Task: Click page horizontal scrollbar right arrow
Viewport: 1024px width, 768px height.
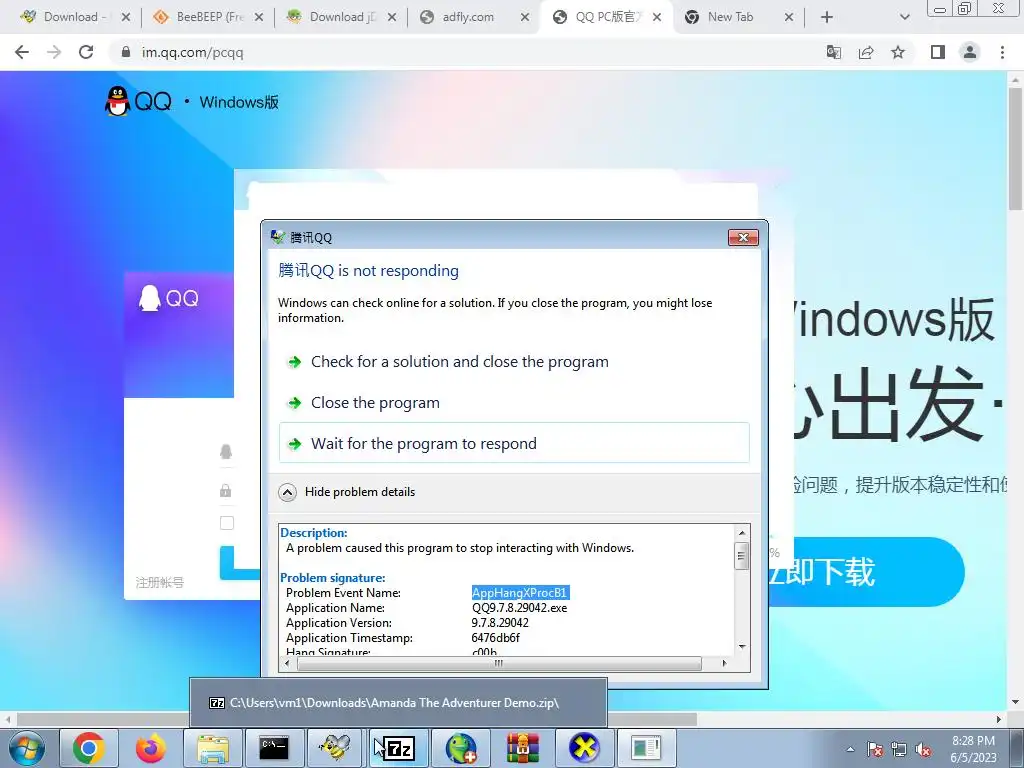Action: [999, 719]
